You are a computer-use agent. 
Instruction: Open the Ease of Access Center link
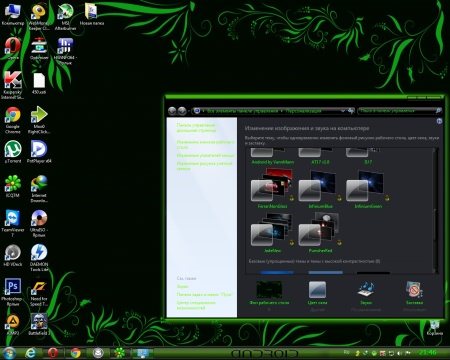click(196, 305)
